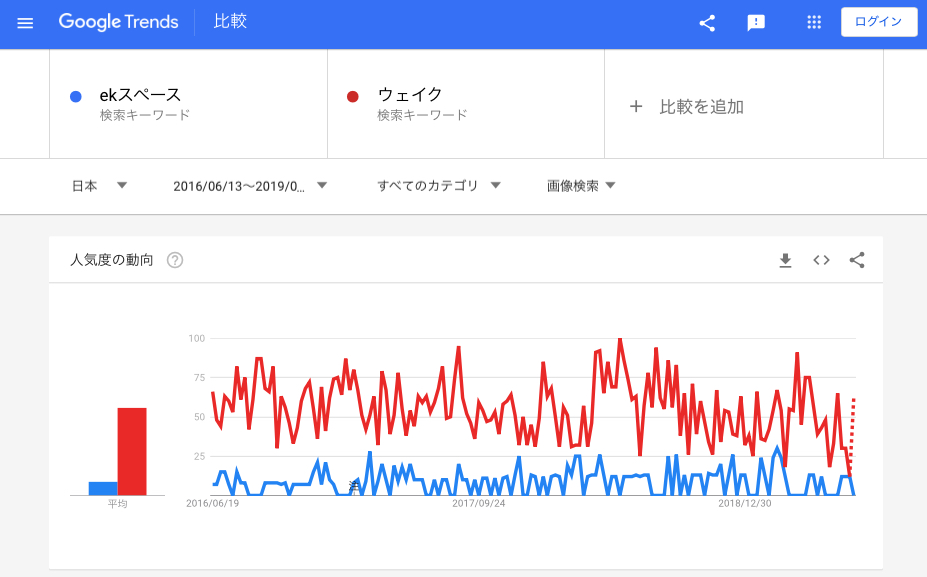This screenshot has height=577, width=927.
Task: Open the date range dropdown 2016/06/13
Action: coord(250,186)
